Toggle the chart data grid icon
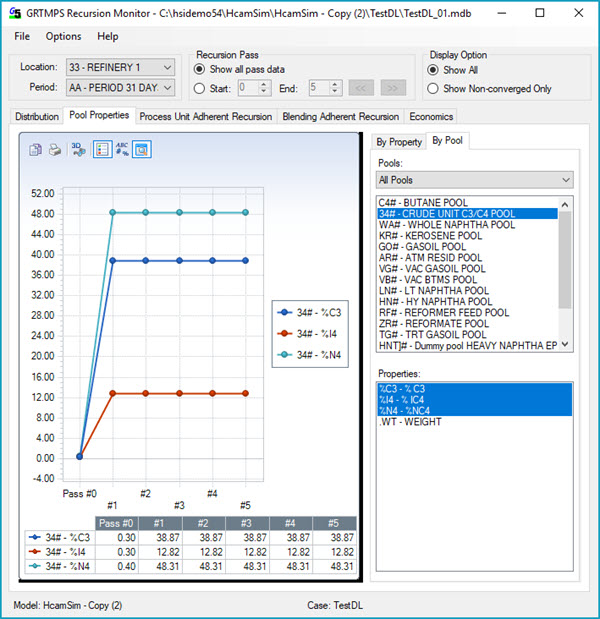This screenshot has height=619, width=600. point(142,150)
